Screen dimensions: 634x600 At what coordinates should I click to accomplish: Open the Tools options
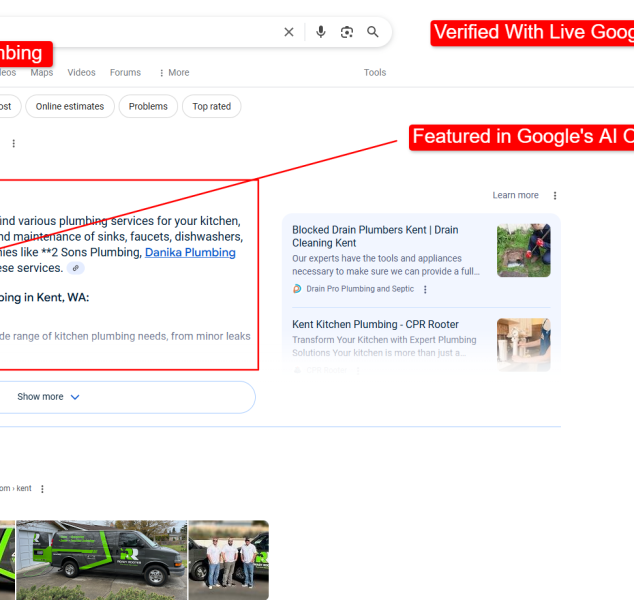tap(375, 72)
